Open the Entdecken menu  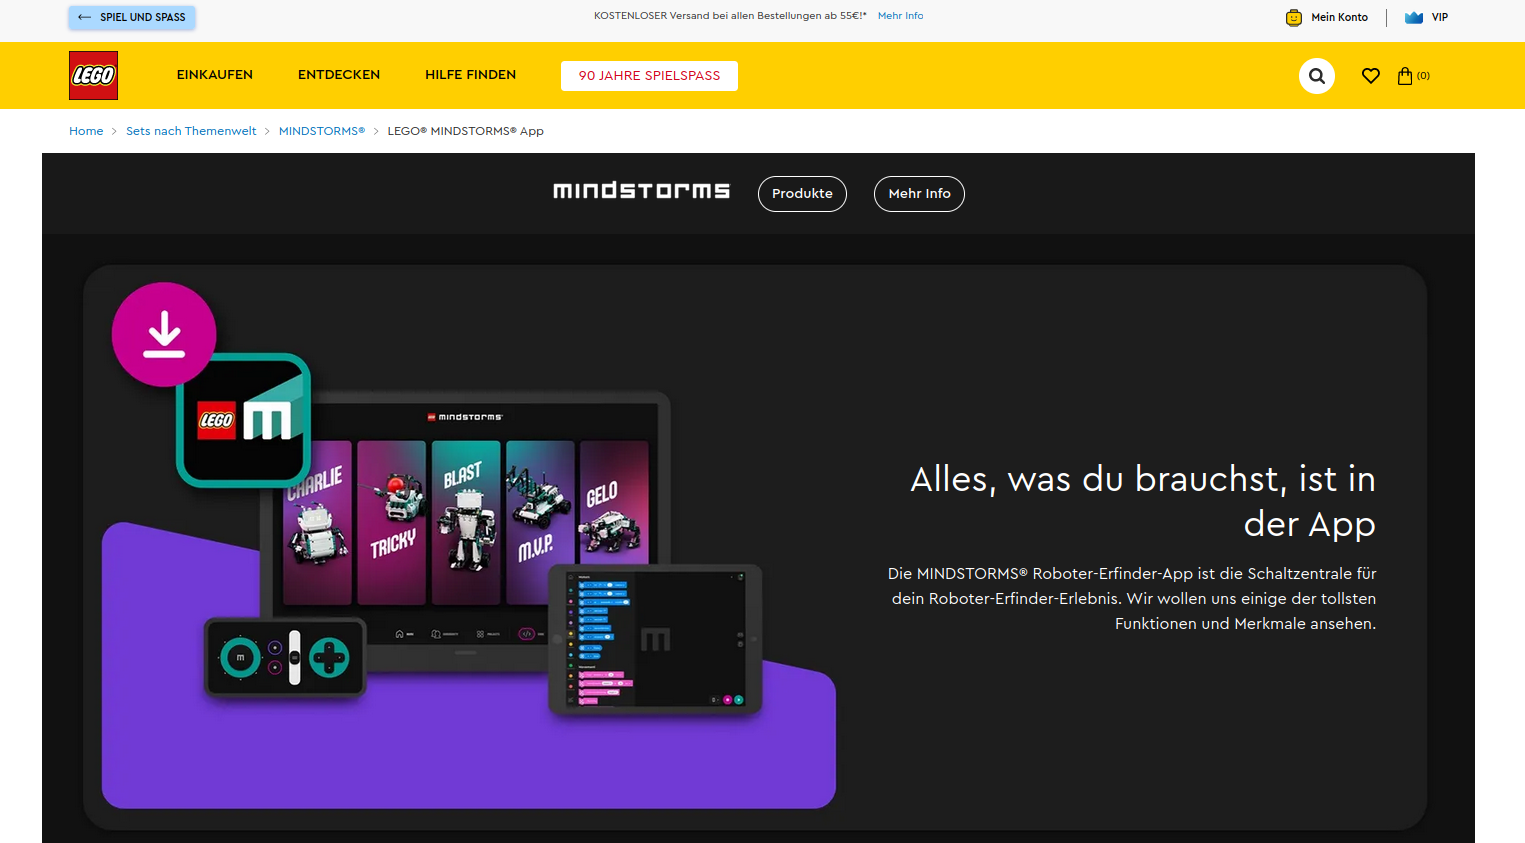point(339,75)
